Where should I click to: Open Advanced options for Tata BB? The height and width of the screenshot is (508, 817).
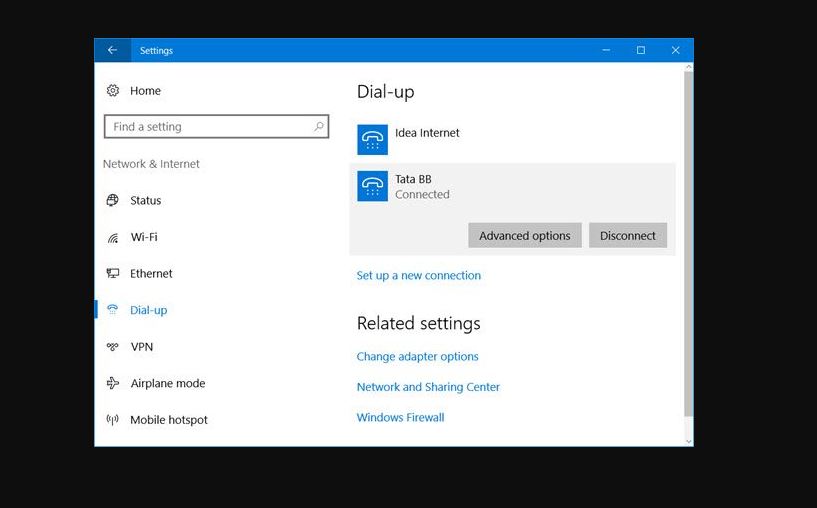tap(525, 236)
